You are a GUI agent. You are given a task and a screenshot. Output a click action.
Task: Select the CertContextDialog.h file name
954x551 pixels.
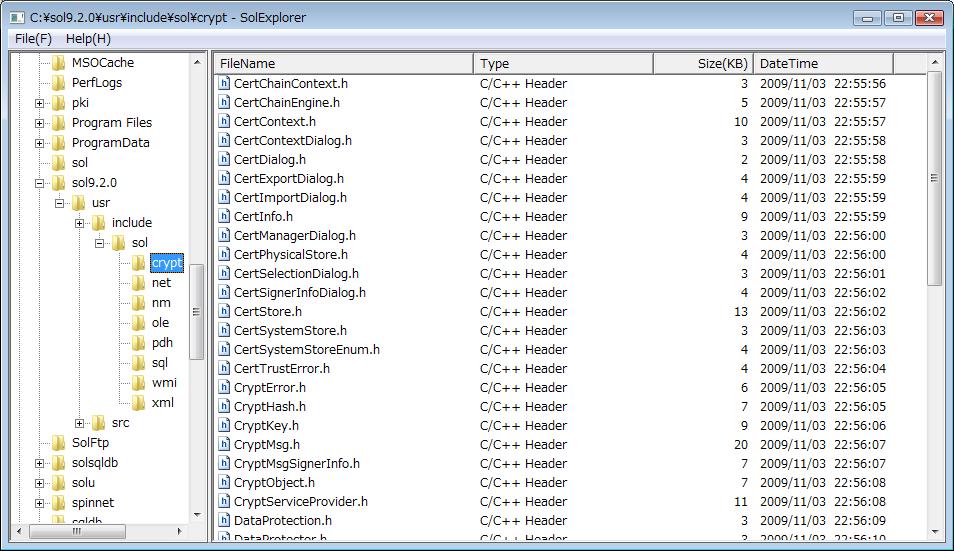293,140
